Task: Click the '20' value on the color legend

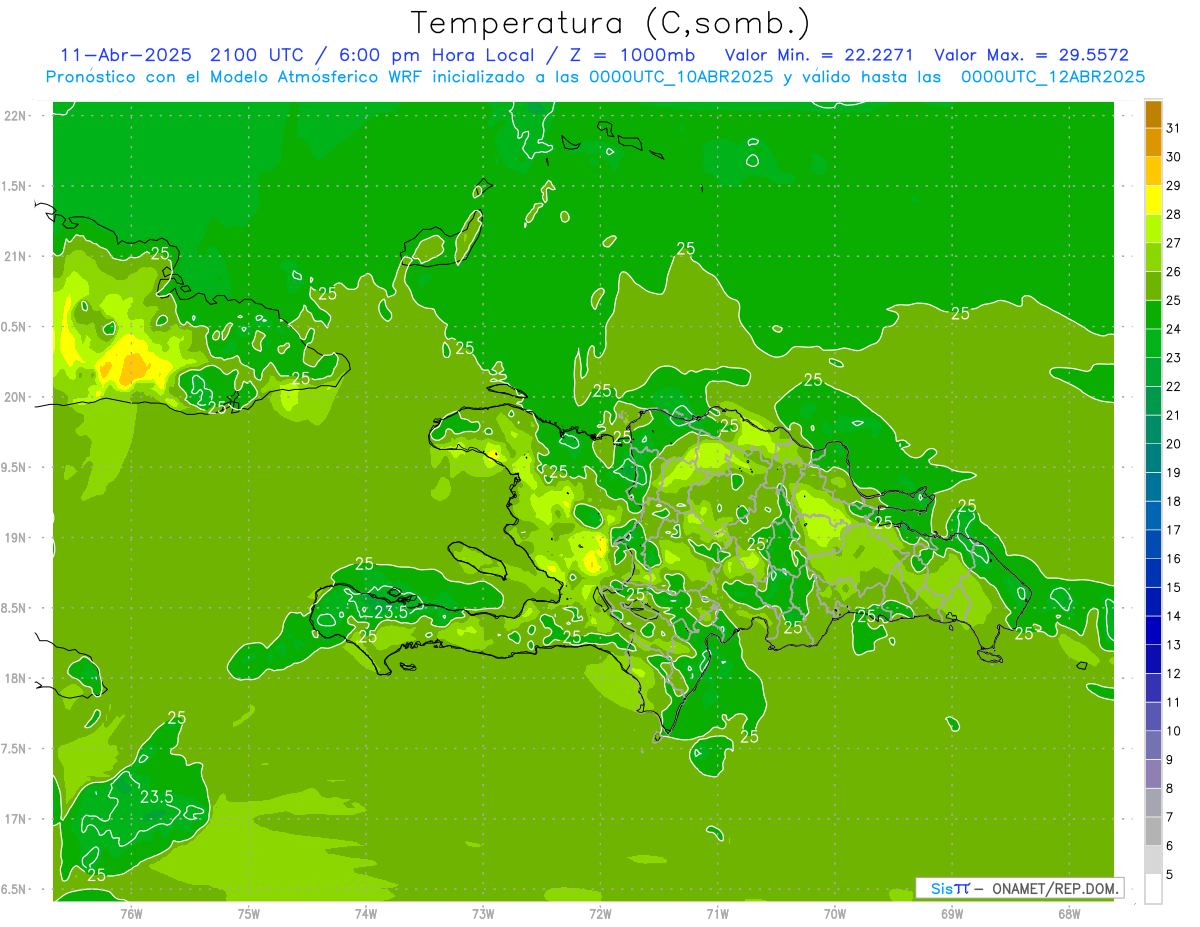Action: click(x=1173, y=444)
